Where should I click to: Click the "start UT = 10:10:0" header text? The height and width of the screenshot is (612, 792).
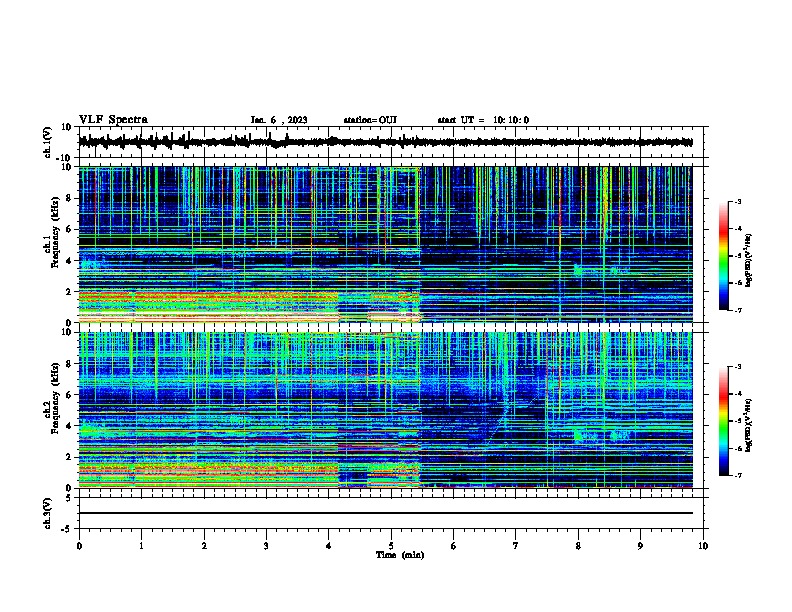(x=483, y=120)
